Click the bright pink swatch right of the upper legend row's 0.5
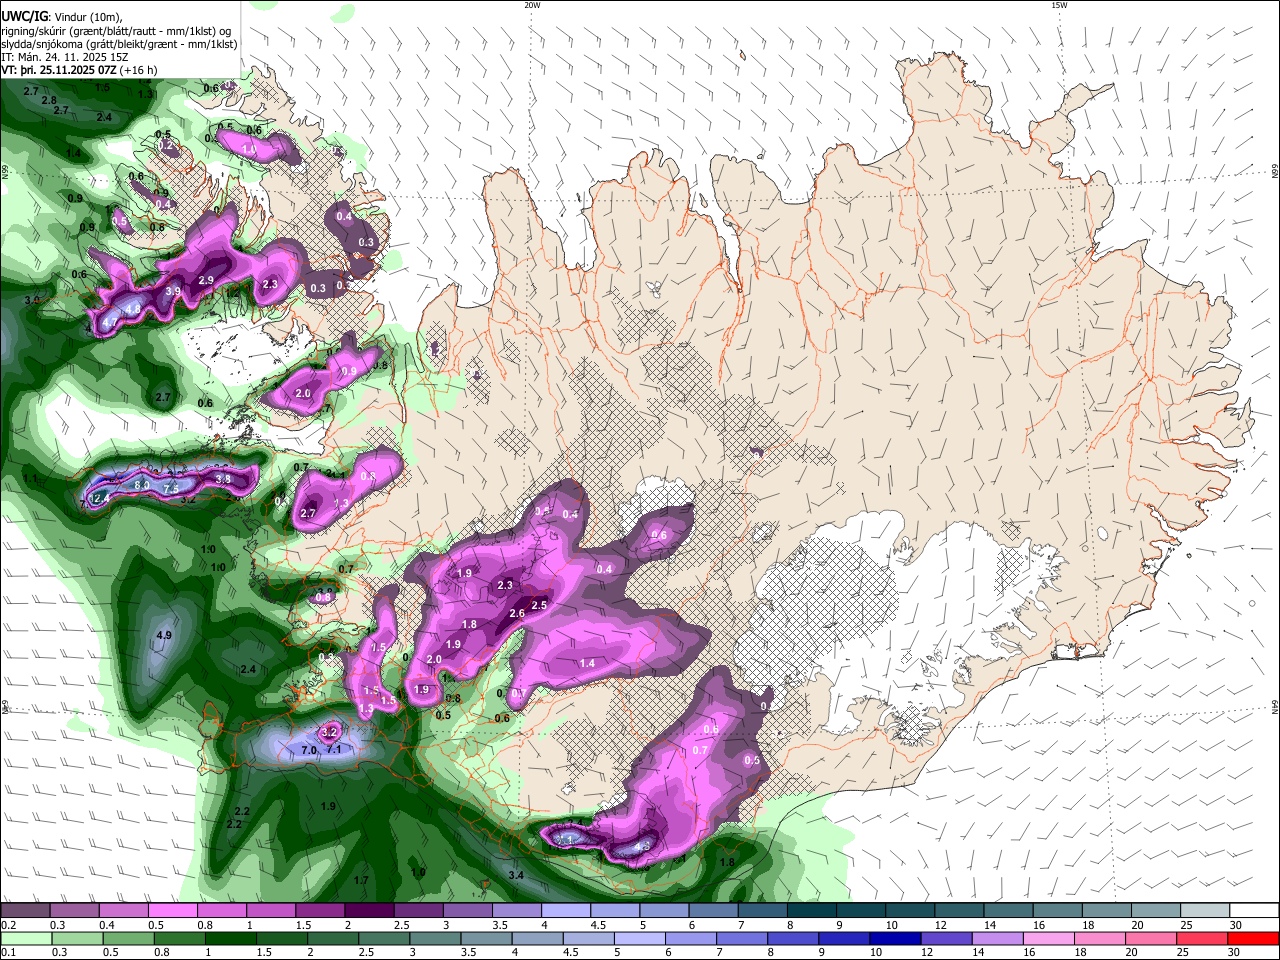 [x=172, y=911]
